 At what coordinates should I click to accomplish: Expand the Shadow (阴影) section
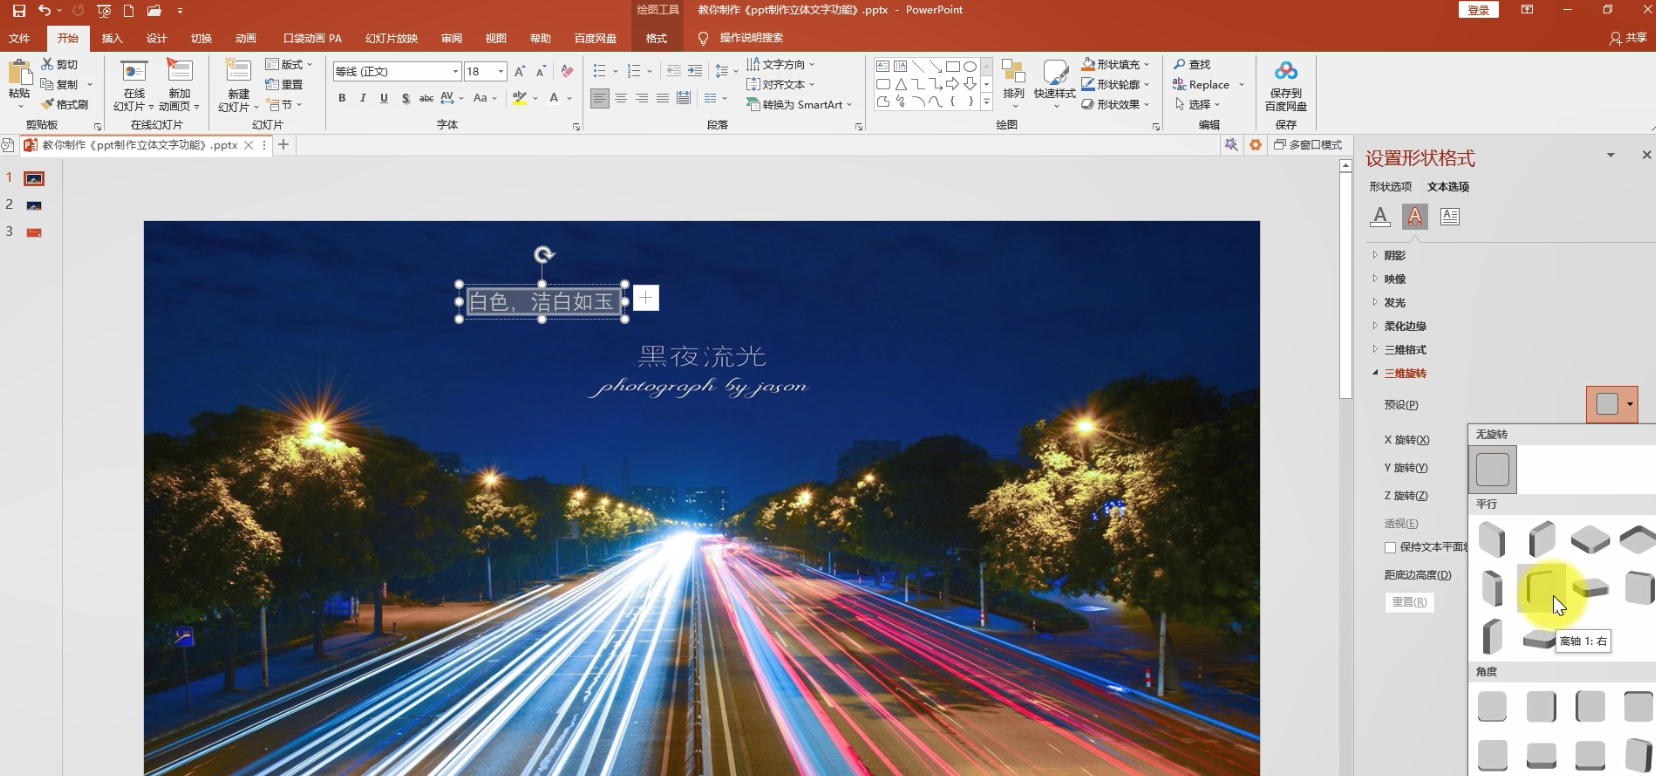coord(1389,255)
